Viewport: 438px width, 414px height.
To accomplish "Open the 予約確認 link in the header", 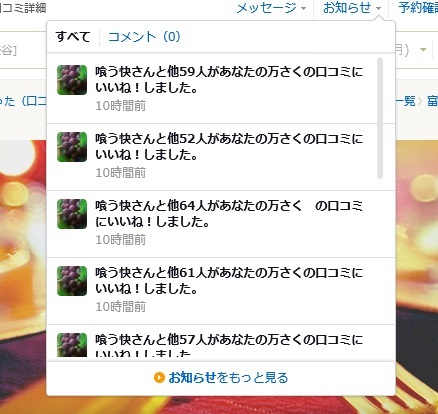I will [x=418, y=8].
